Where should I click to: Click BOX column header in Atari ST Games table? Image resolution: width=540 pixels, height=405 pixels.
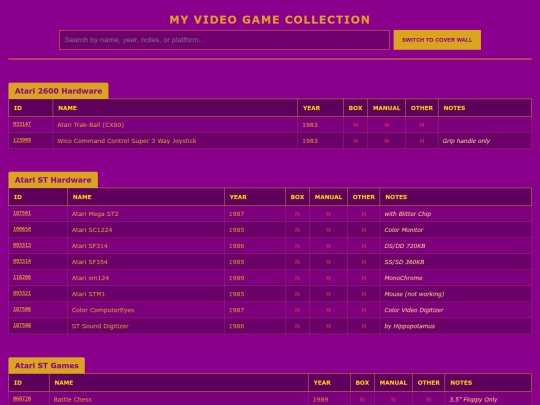pyautogui.click(x=362, y=383)
